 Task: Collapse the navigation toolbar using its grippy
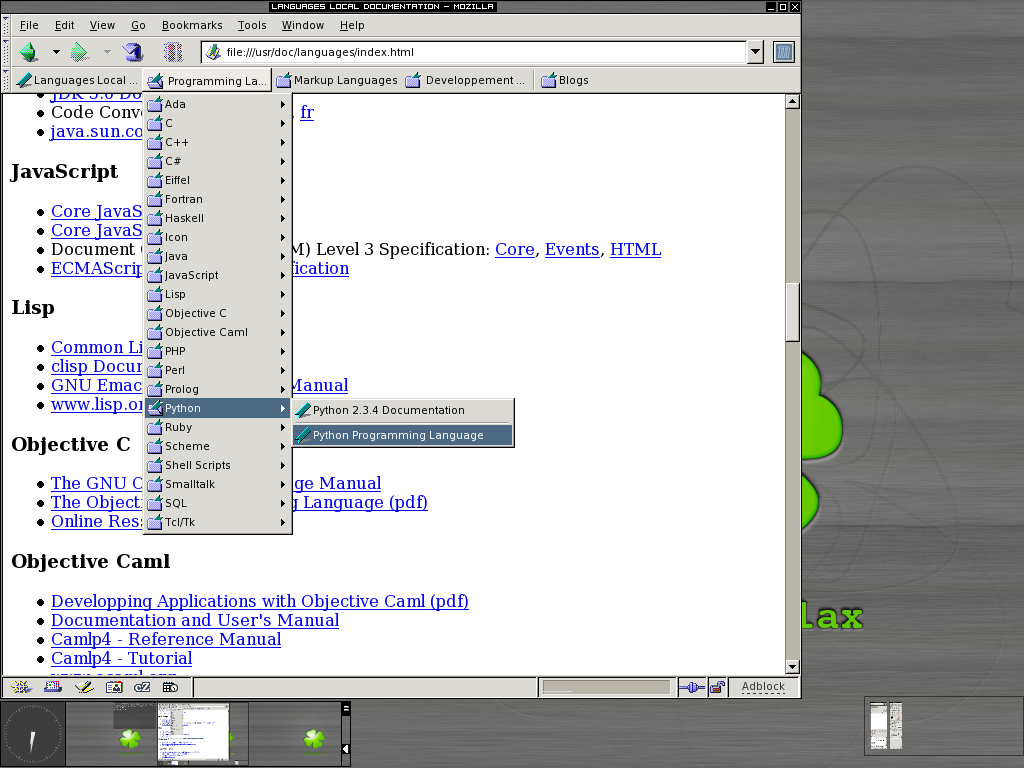point(6,52)
